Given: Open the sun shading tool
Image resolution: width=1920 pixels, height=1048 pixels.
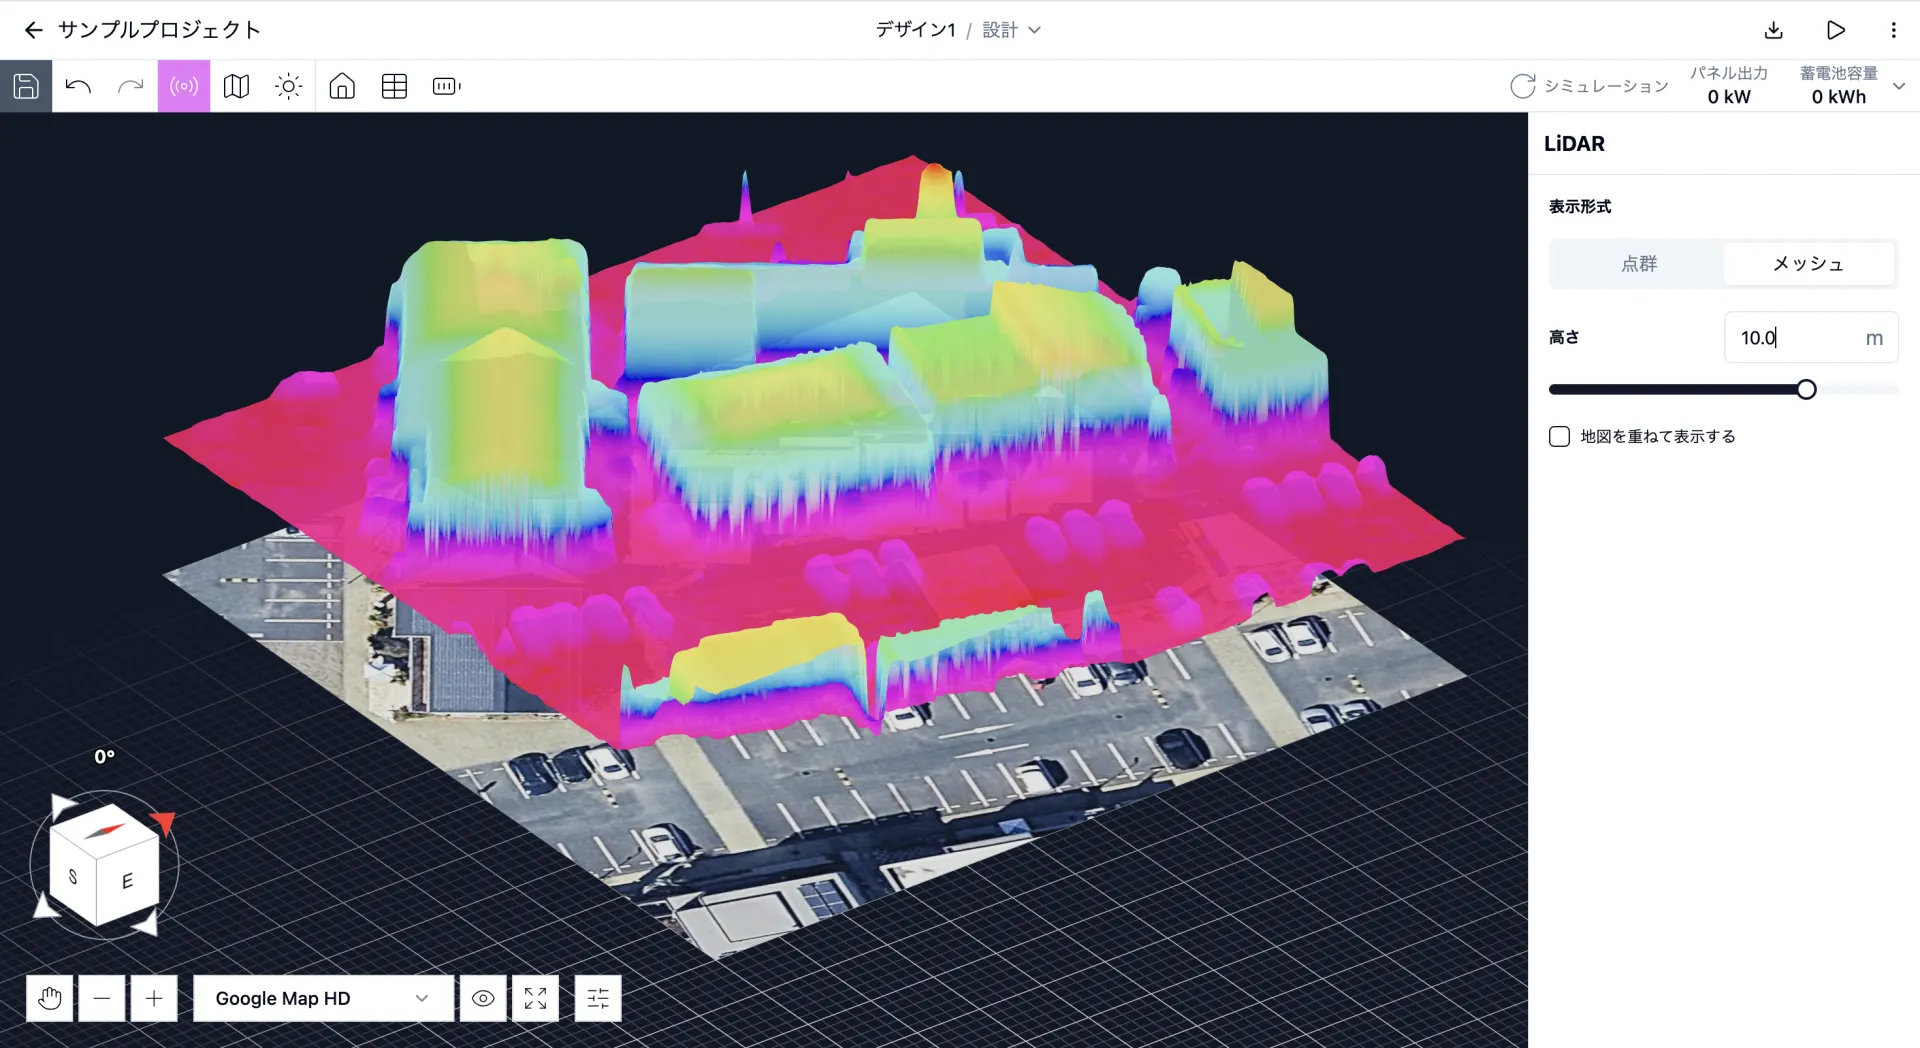Looking at the screenshot, I should click(289, 86).
